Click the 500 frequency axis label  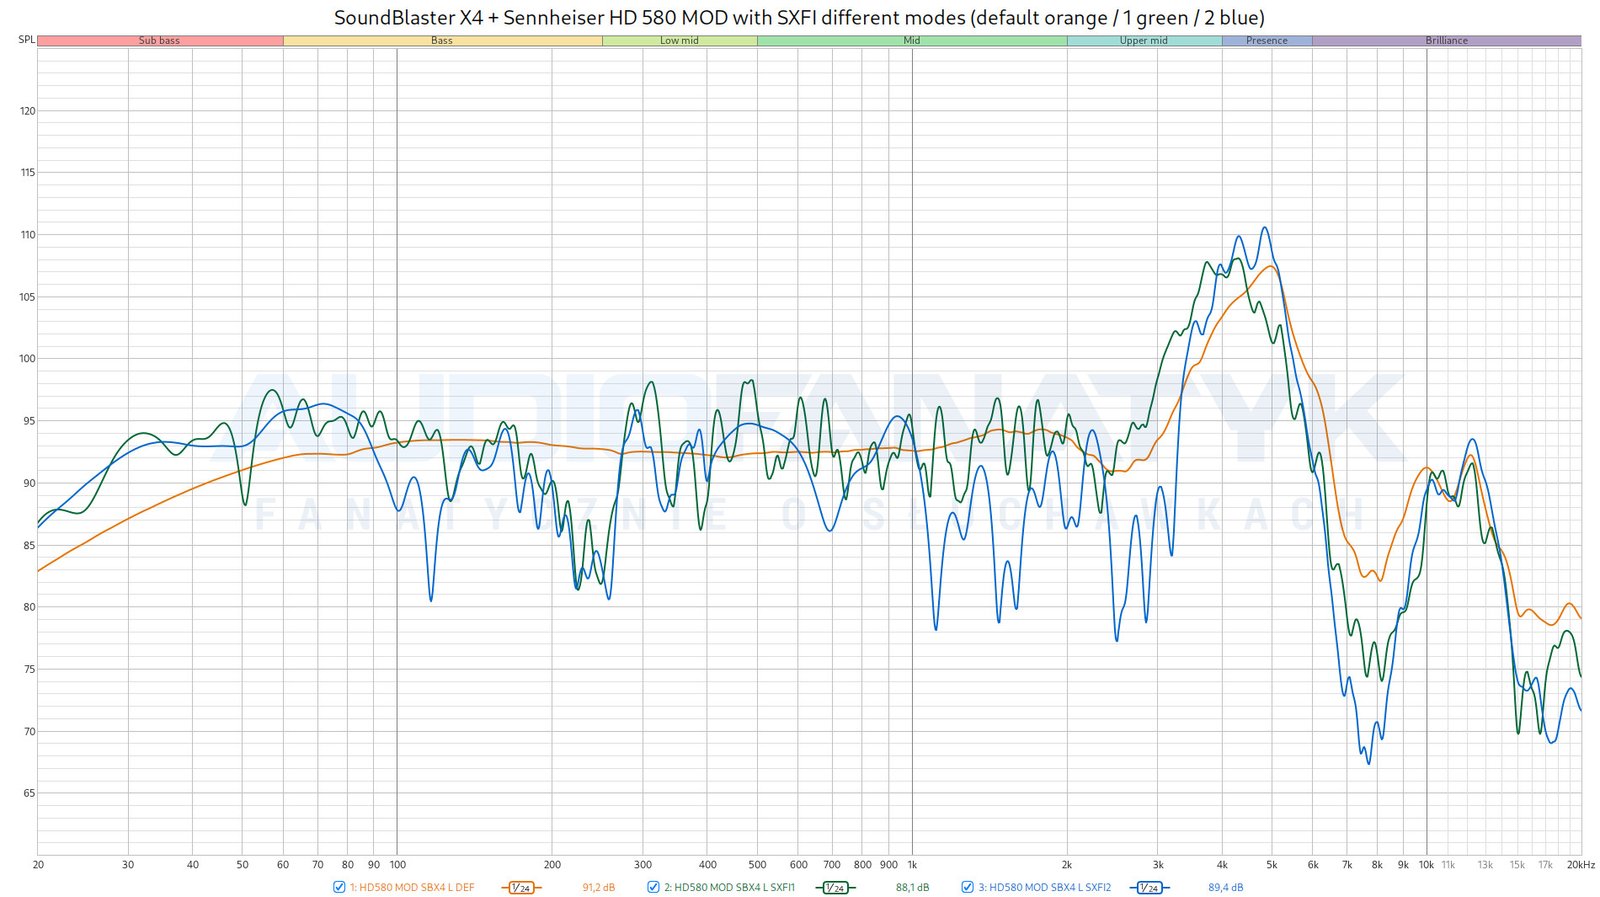pyautogui.click(x=757, y=865)
